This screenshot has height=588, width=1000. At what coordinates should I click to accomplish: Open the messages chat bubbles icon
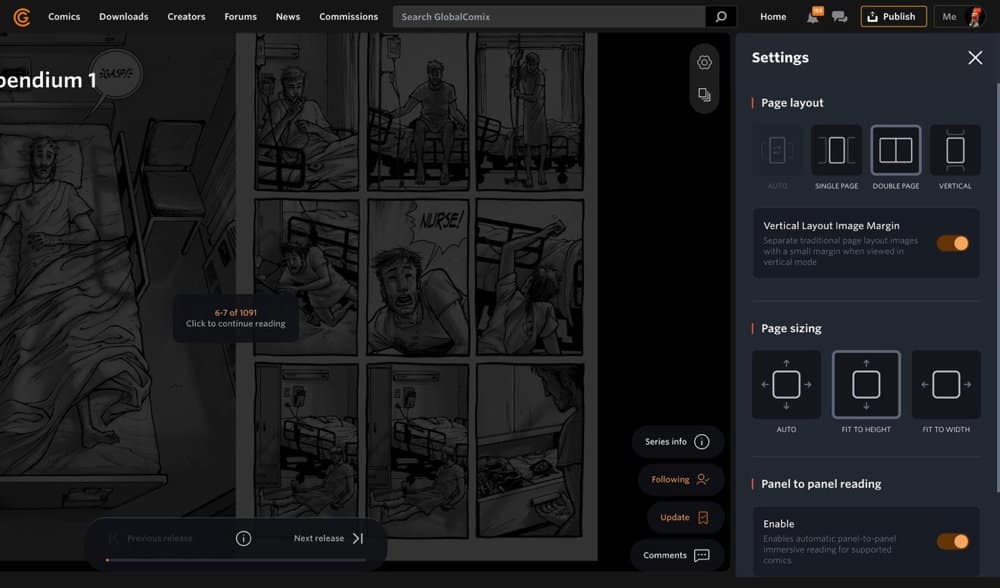(839, 17)
